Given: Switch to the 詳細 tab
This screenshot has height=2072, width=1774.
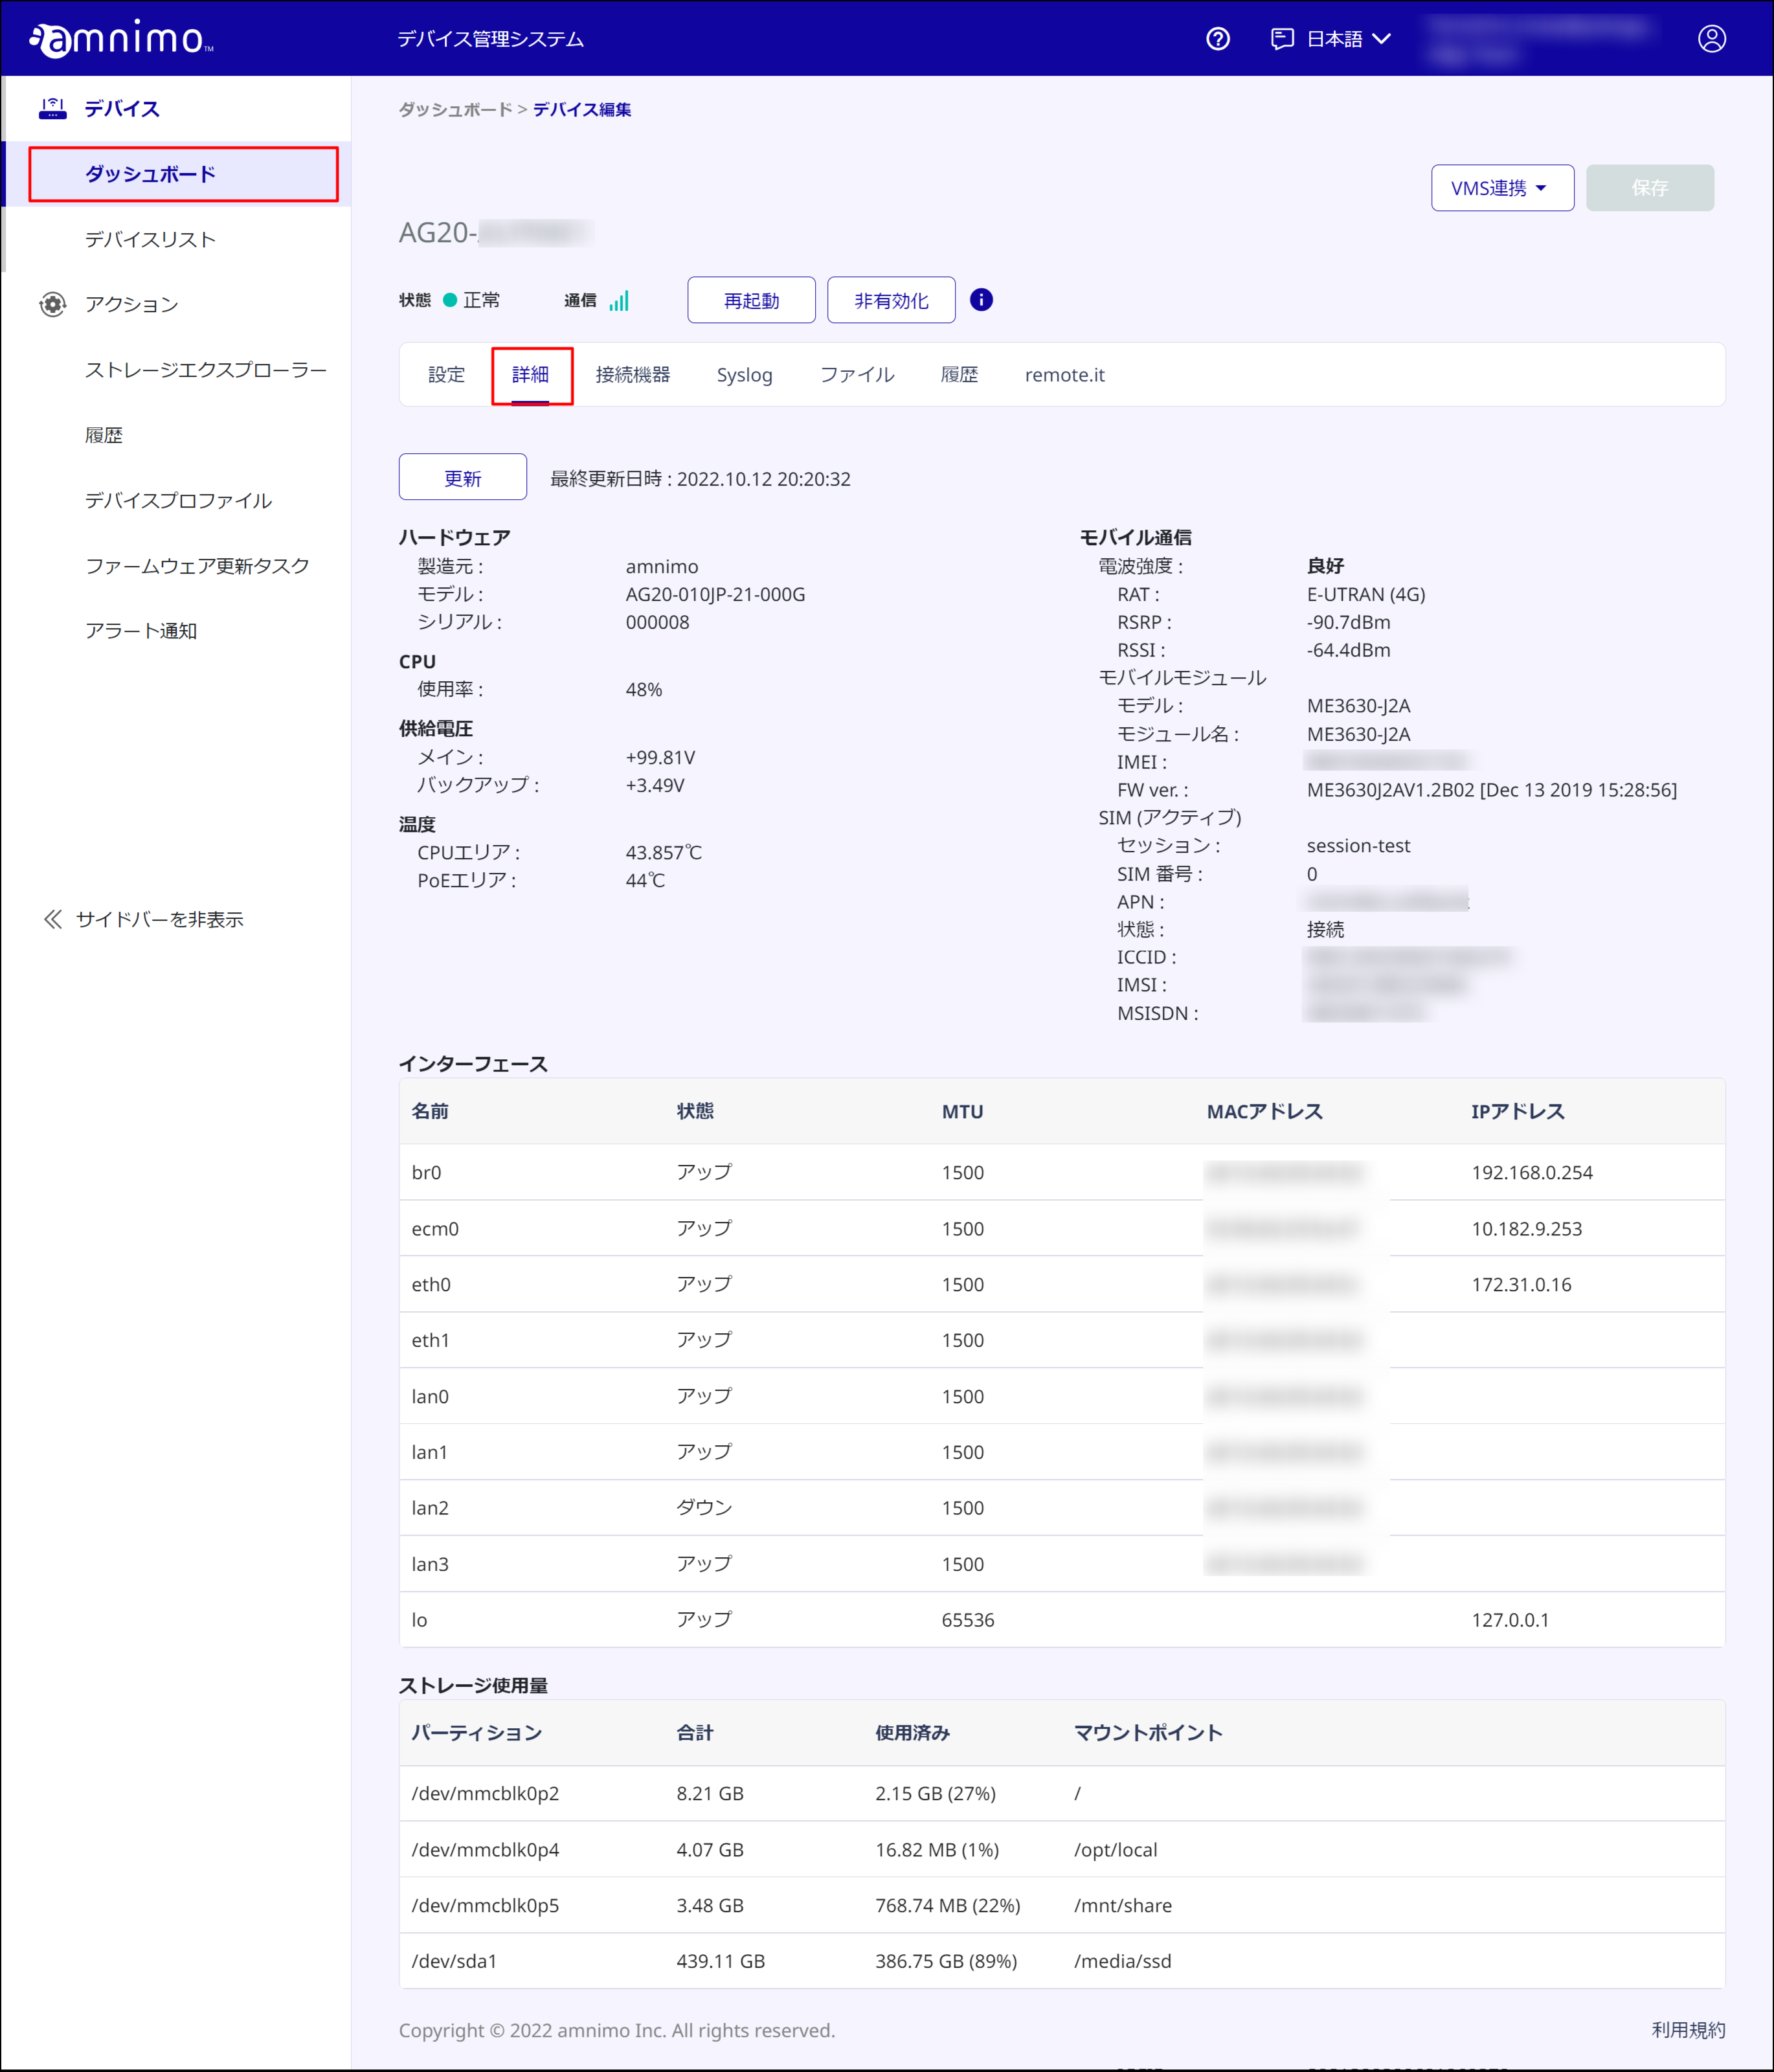Looking at the screenshot, I should (x=530, y=375).
